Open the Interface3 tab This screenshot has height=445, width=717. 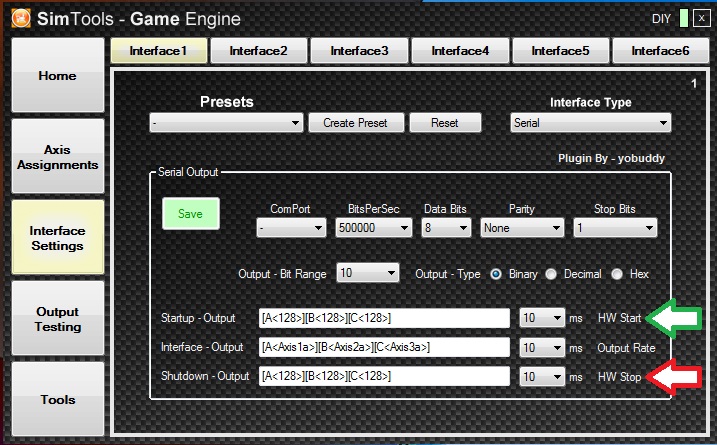(359, 50)
